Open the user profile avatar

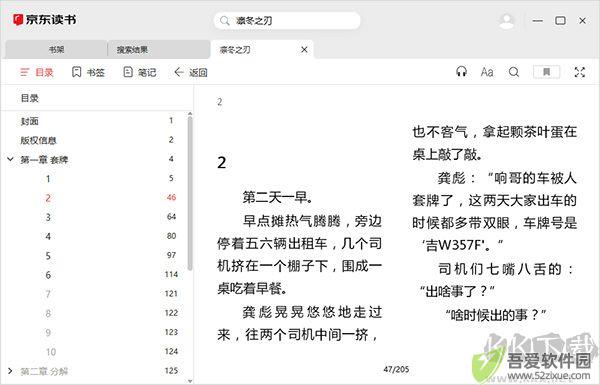(507, 21)
